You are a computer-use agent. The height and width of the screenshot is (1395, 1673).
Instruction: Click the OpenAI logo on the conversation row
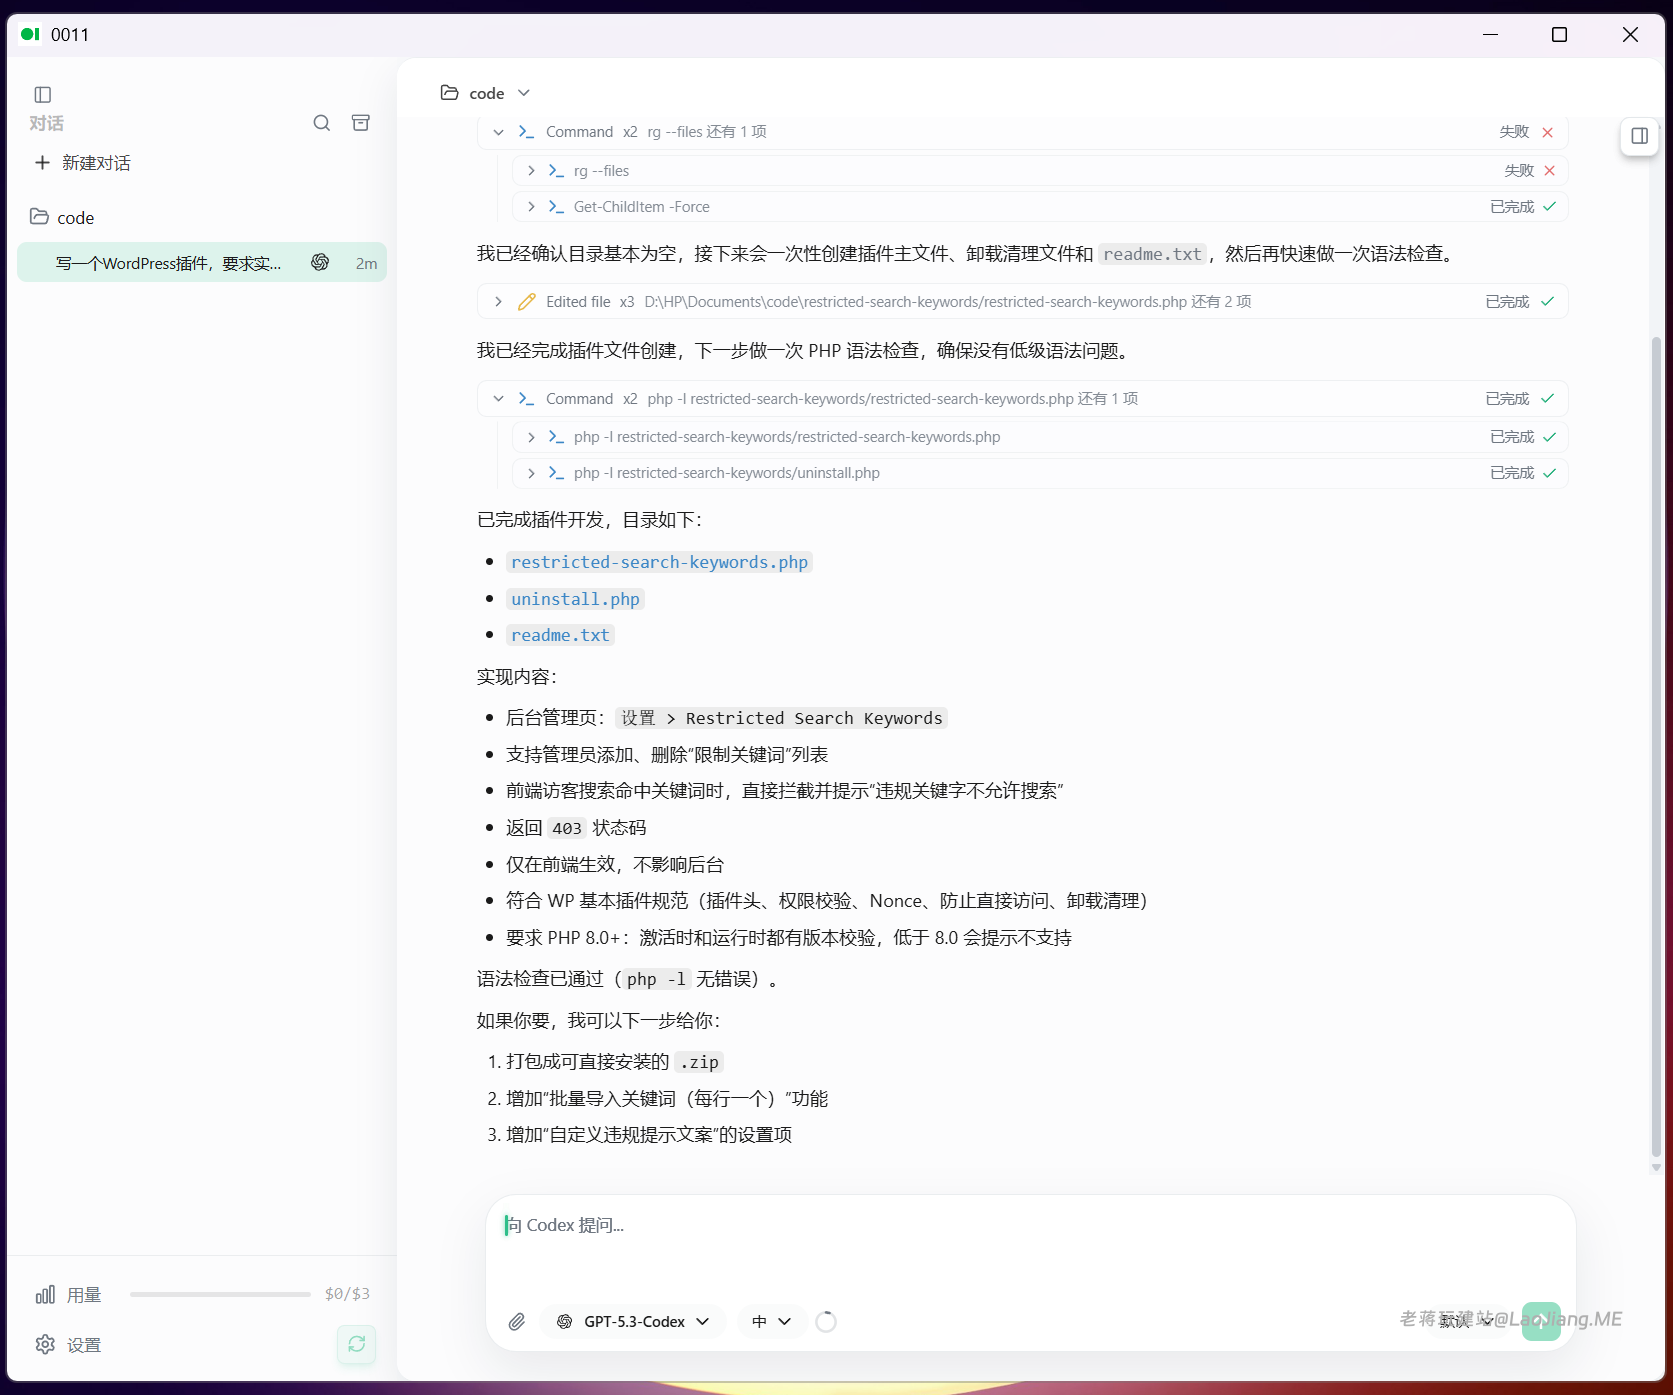[x=320, y=262]
